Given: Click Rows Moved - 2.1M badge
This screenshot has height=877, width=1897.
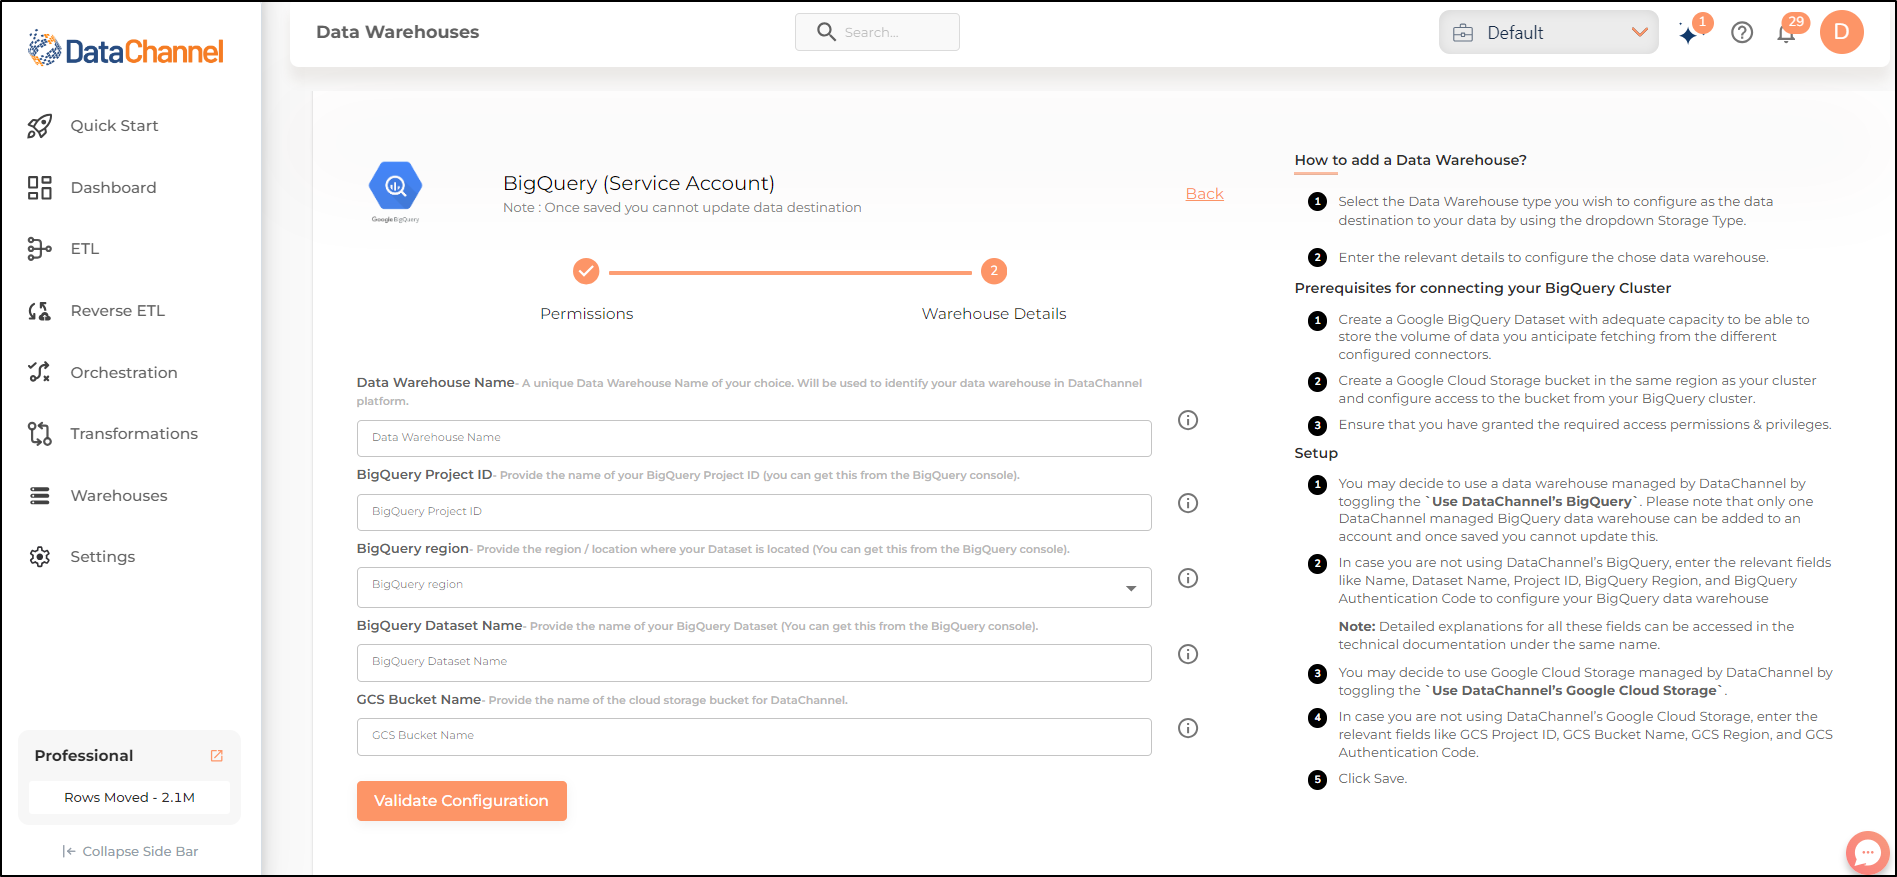Looking at the screenshot, I should pyautogui.click(x=129, y=797).
